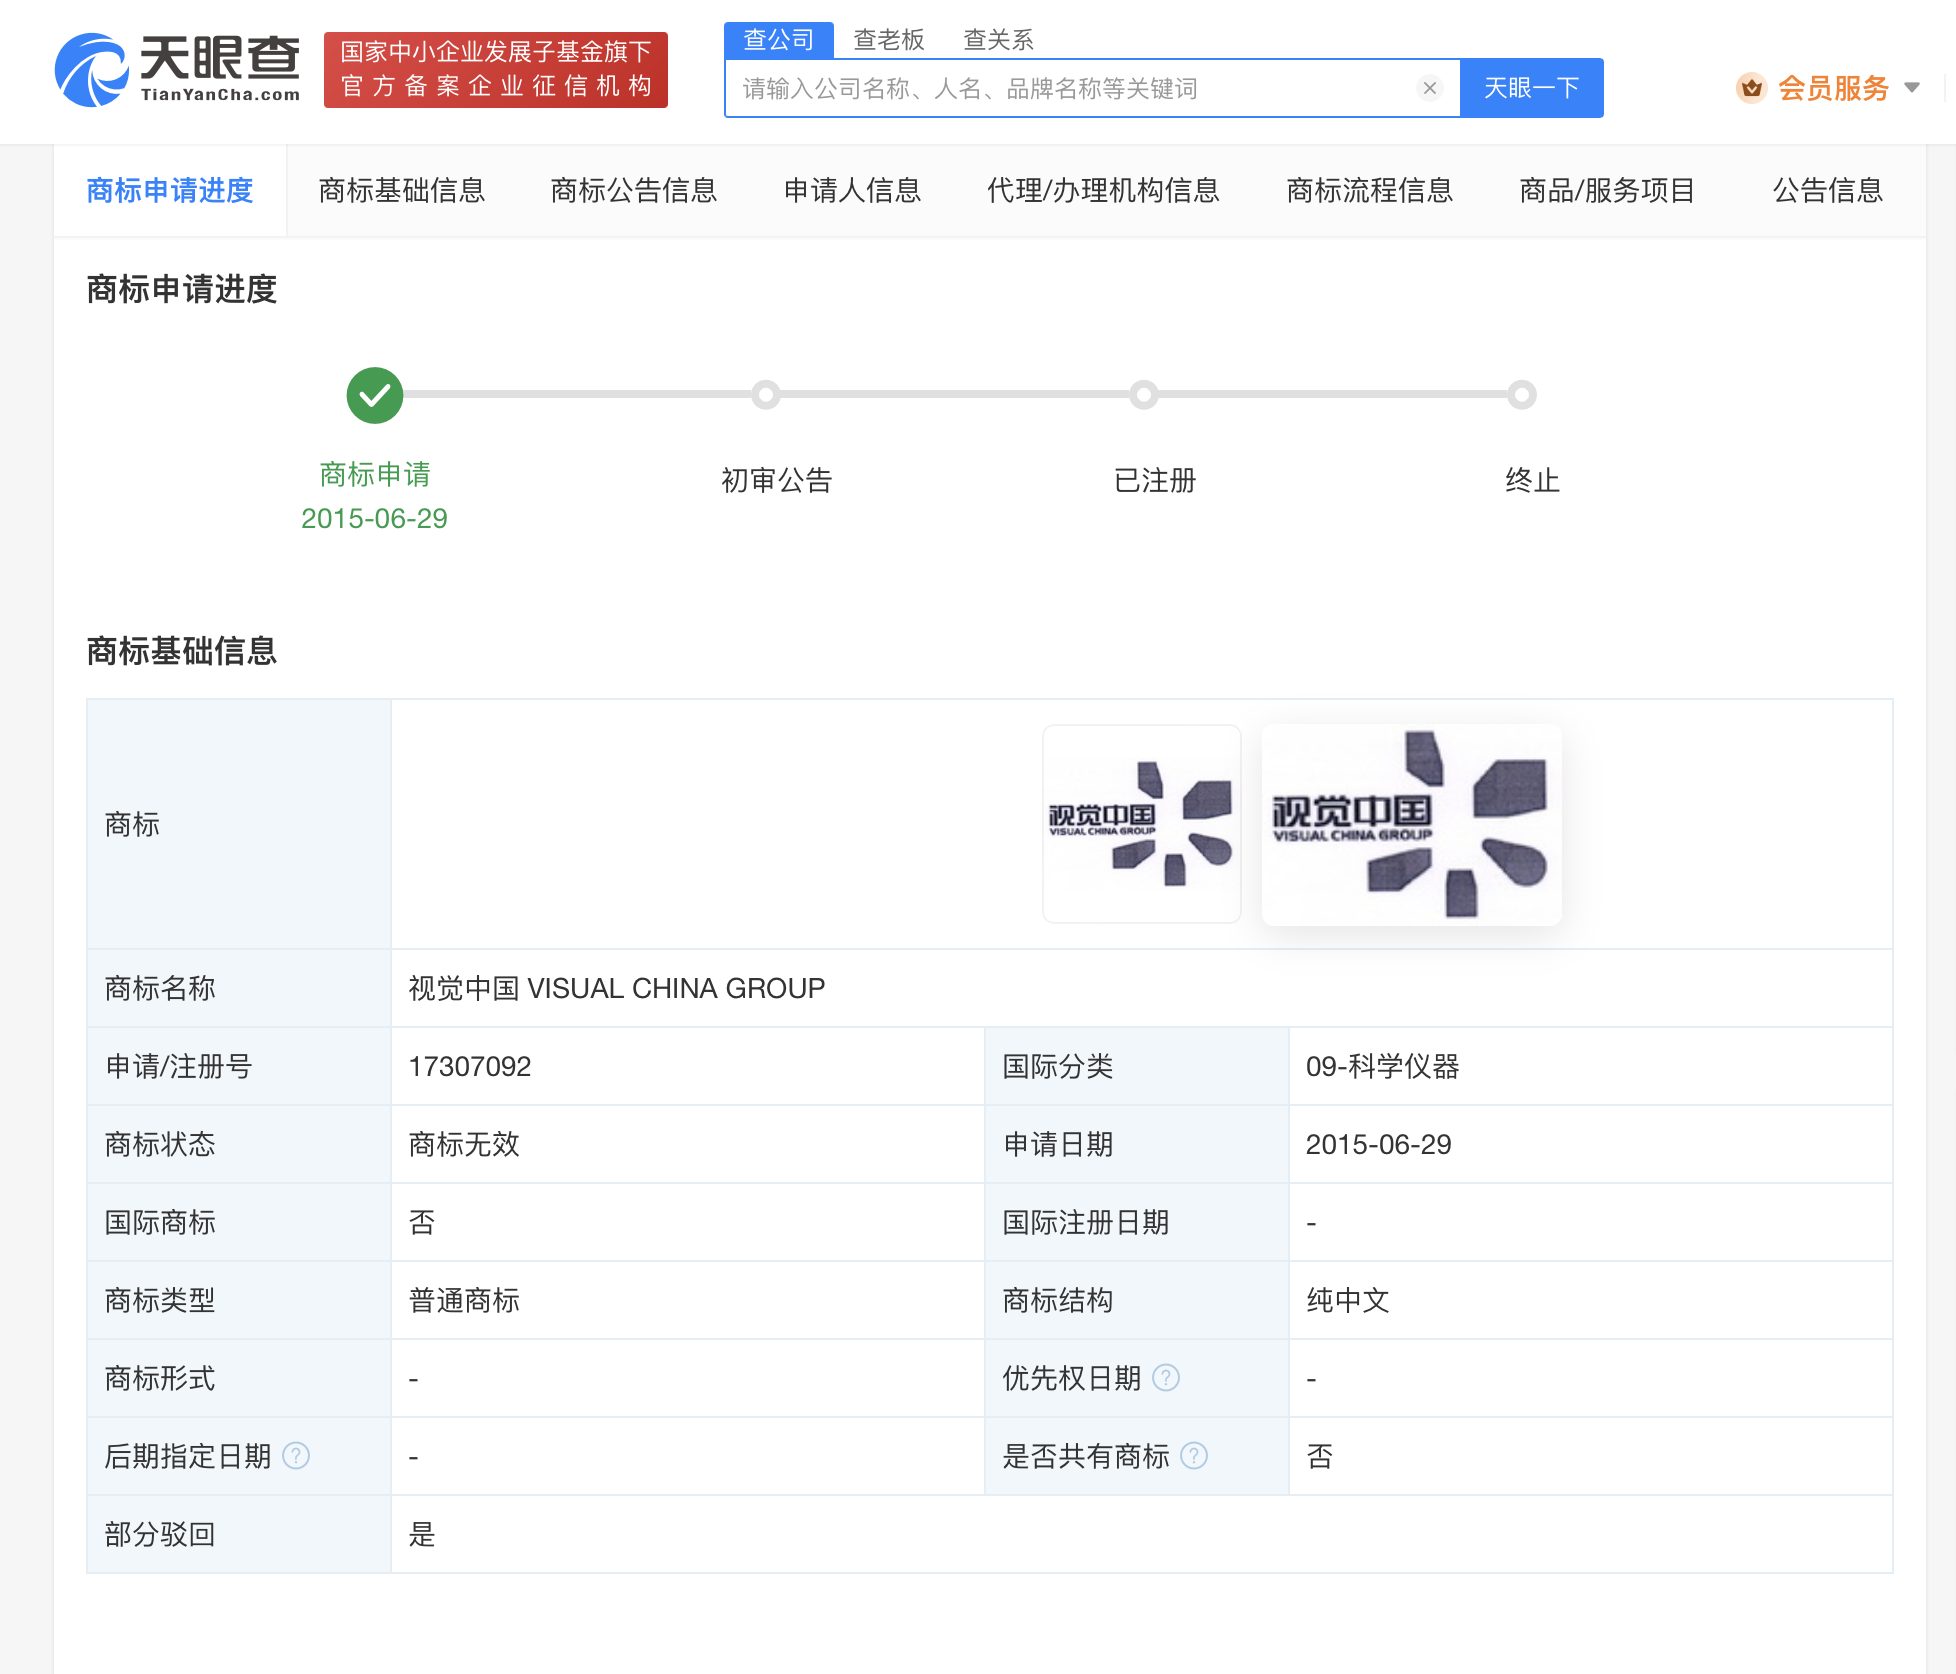This screenshot has width=1956, height=1674.
Task: Click the keyword search input field
Action: (1050, 88)
